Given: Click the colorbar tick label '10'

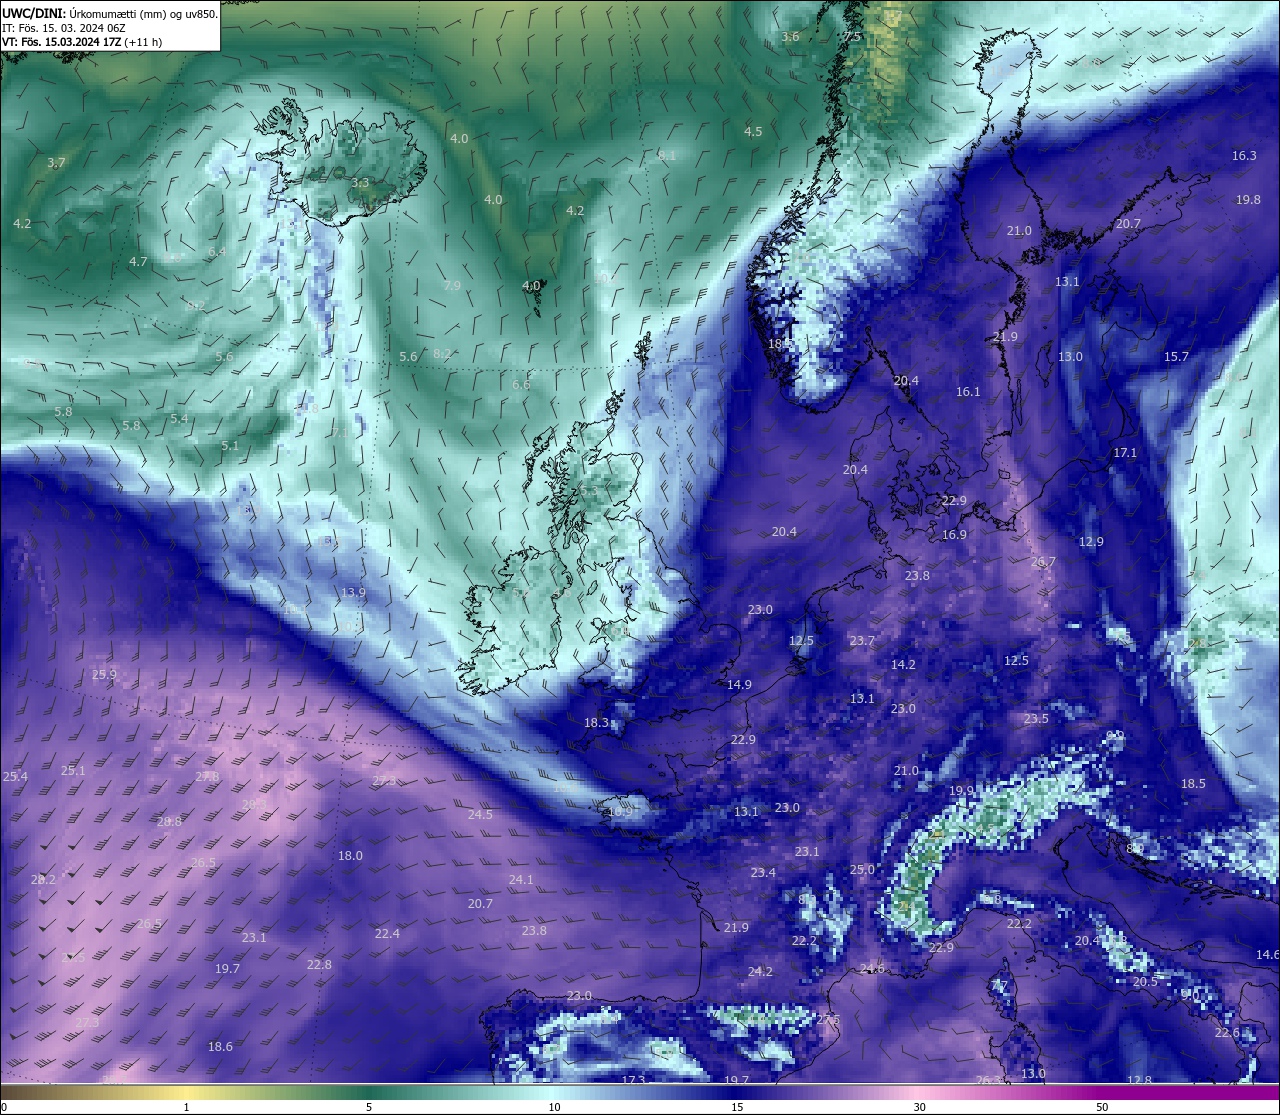Looking at the screenshot, I should [554, 1107].
